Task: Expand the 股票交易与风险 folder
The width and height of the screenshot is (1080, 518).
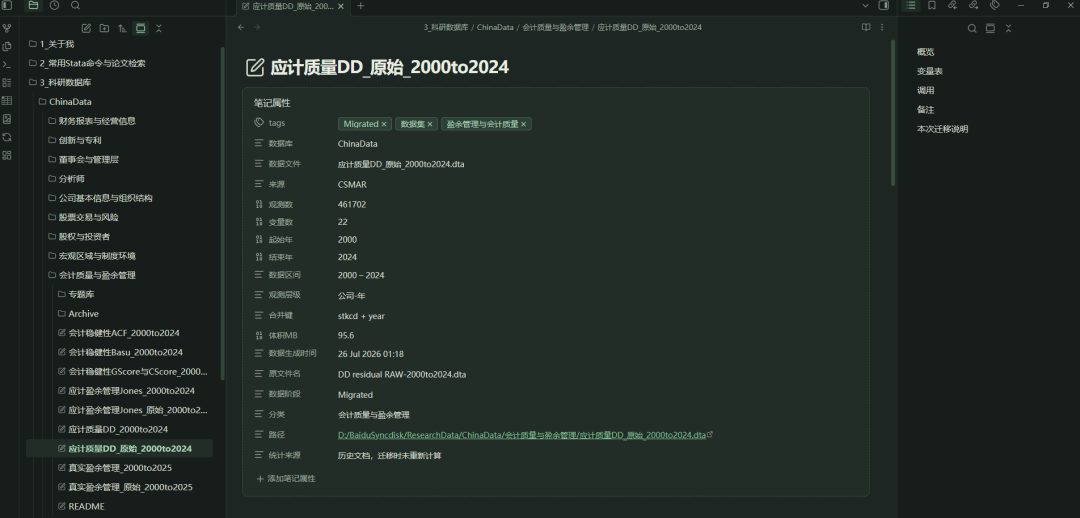Action: (88, 218)
